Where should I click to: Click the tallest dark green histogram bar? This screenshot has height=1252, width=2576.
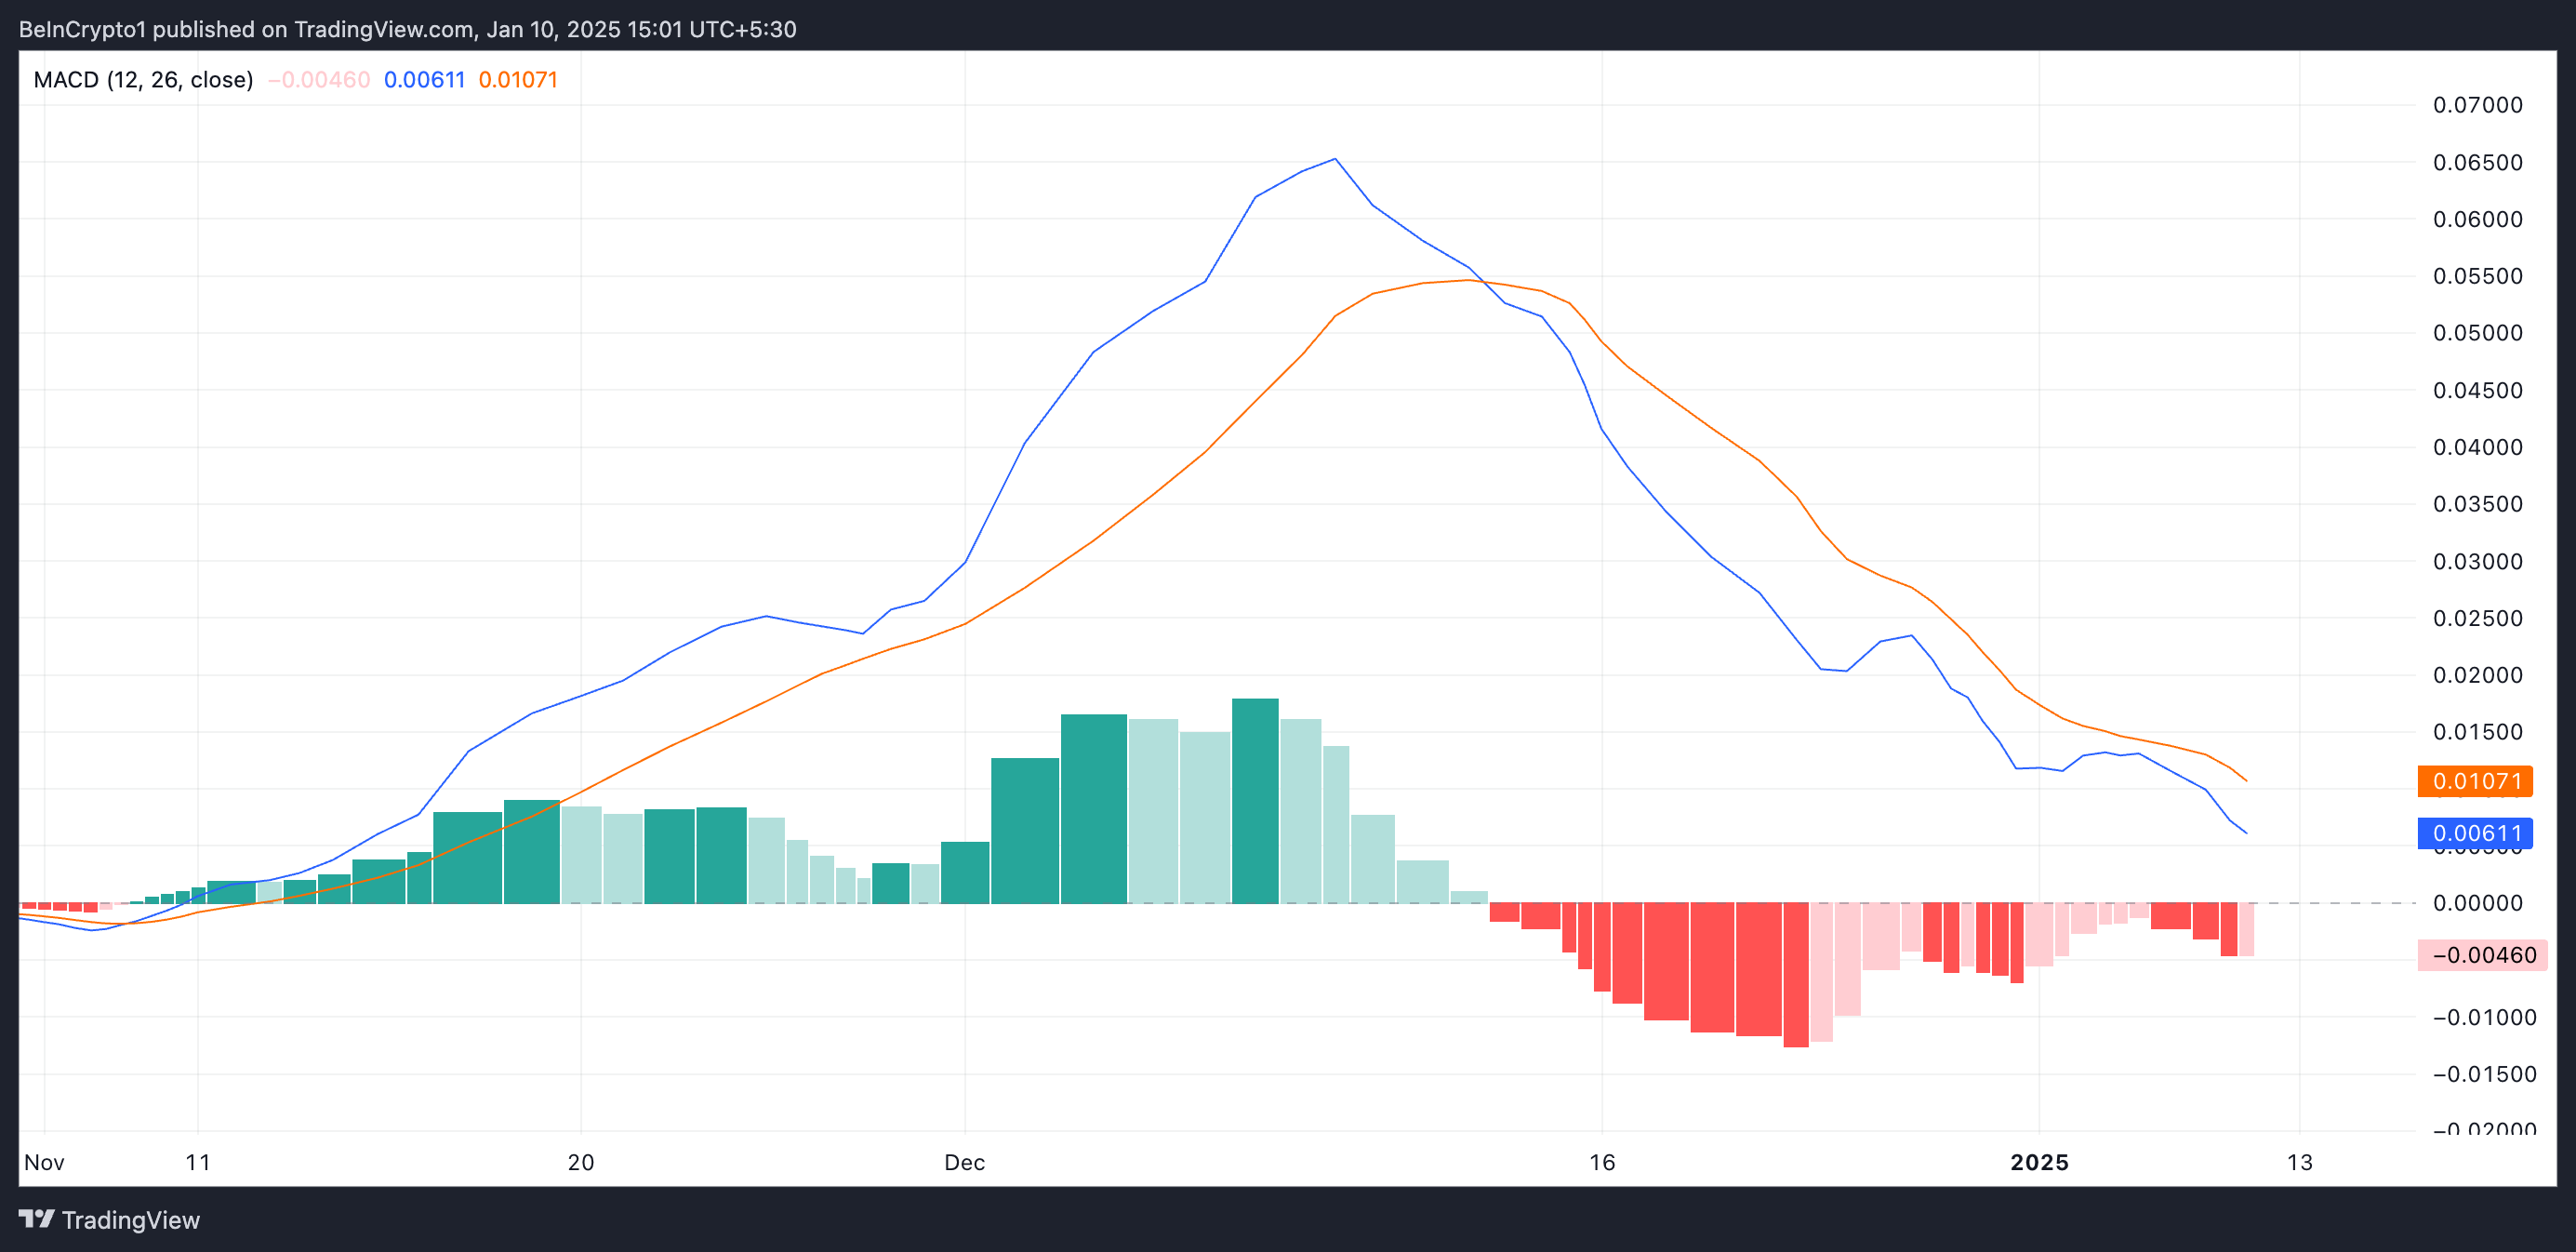click(x=1255, y=800)
